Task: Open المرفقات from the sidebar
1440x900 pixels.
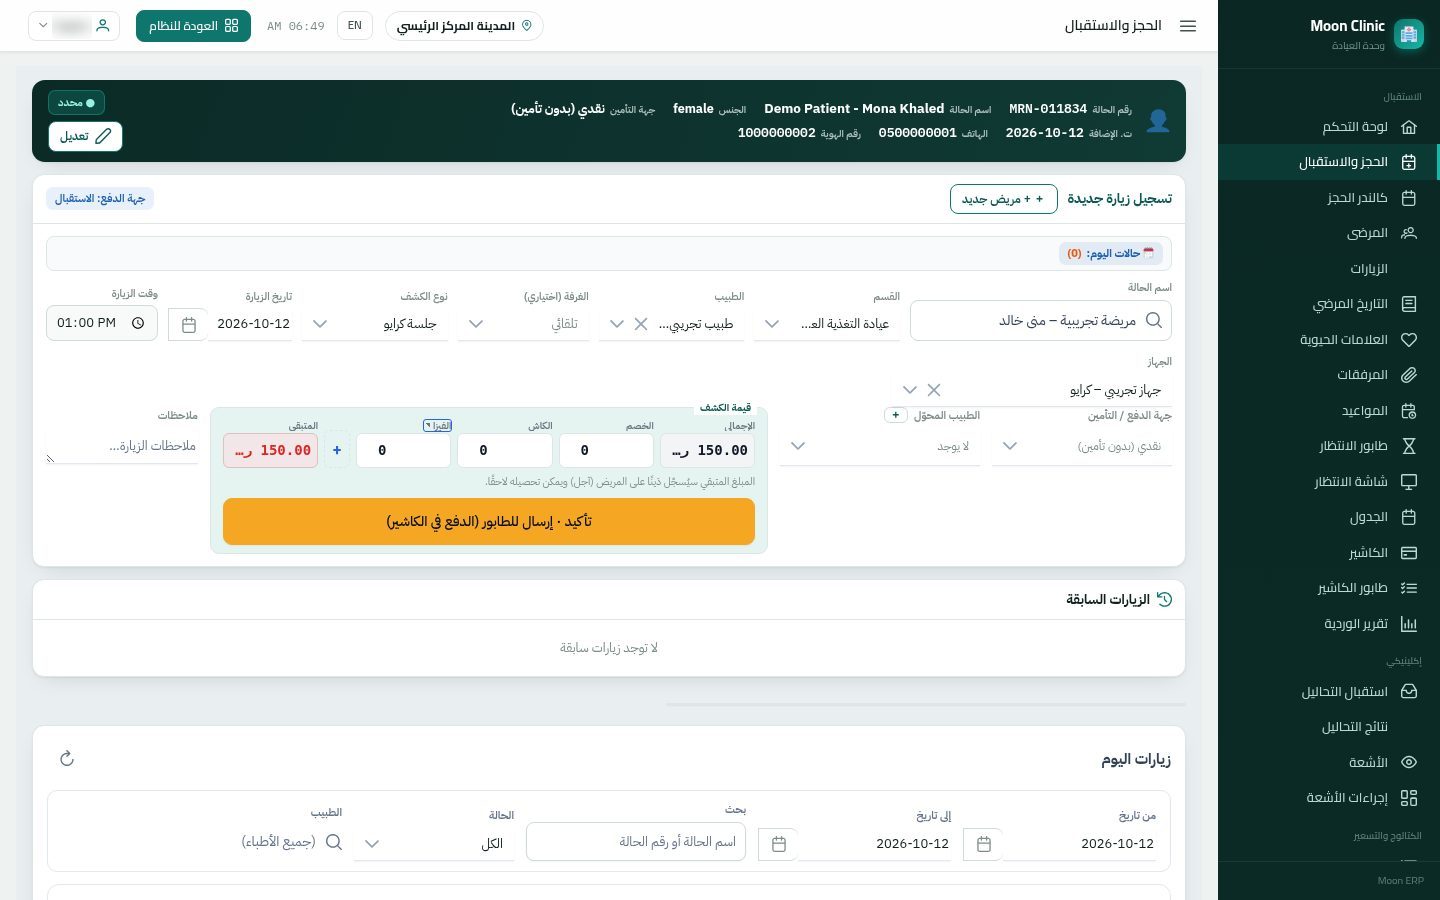Action: [1328, 375]
